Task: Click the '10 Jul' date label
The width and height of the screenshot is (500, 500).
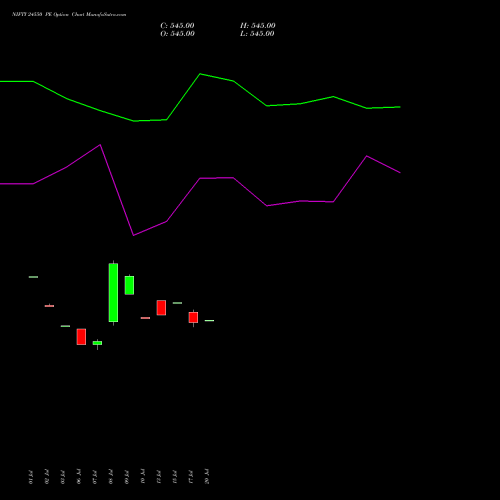Action: tap(143, 477)
